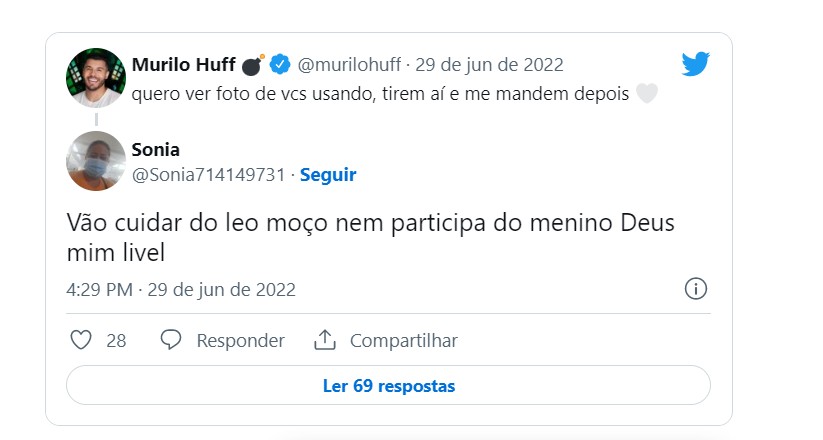This screenshot has height=440, width=823.
Task: Click Murilo Huff's blue verified badge
Action: [280, 65]
